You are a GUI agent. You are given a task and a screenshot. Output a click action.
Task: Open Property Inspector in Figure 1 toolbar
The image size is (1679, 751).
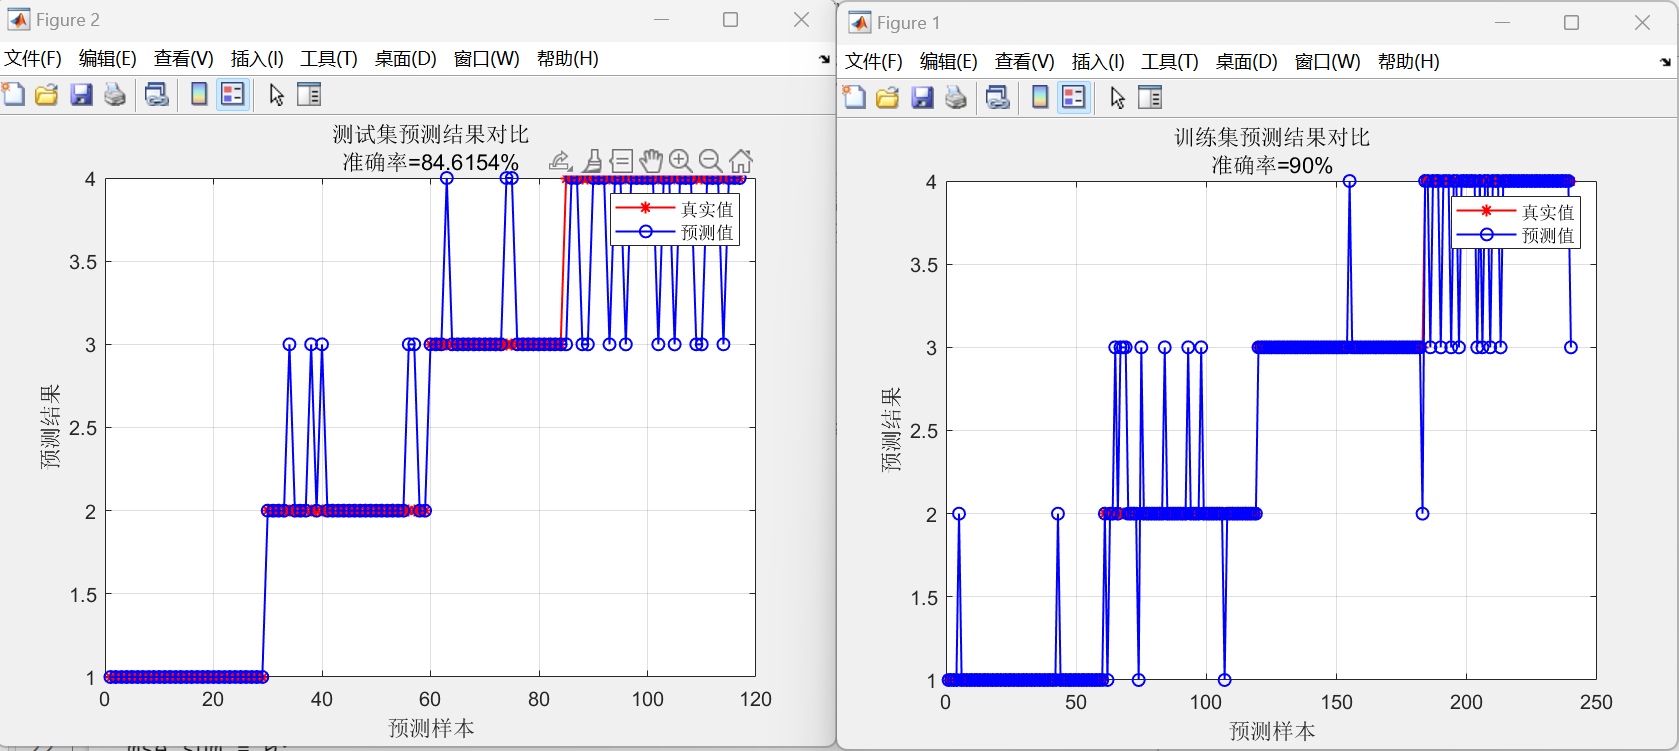pyautogui.click(x=1150, y=98)
